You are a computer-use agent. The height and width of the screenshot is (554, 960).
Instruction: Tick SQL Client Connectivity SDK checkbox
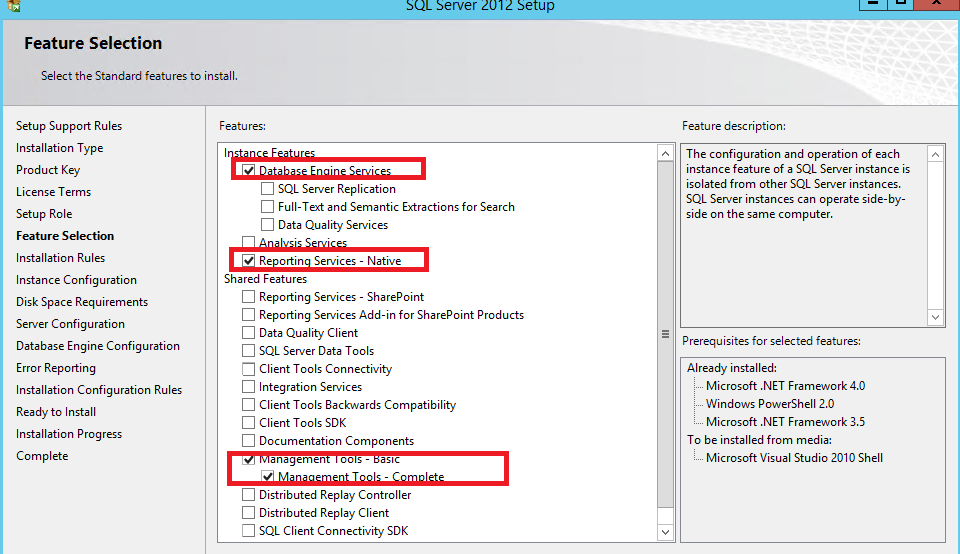tap(249, 531)
